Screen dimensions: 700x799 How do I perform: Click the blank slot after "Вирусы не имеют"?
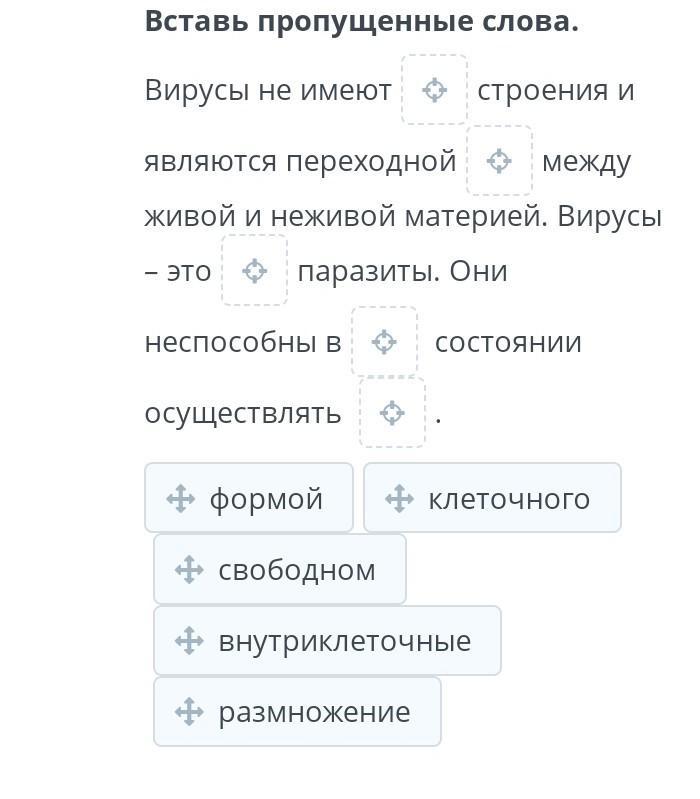tap(434, 90)
